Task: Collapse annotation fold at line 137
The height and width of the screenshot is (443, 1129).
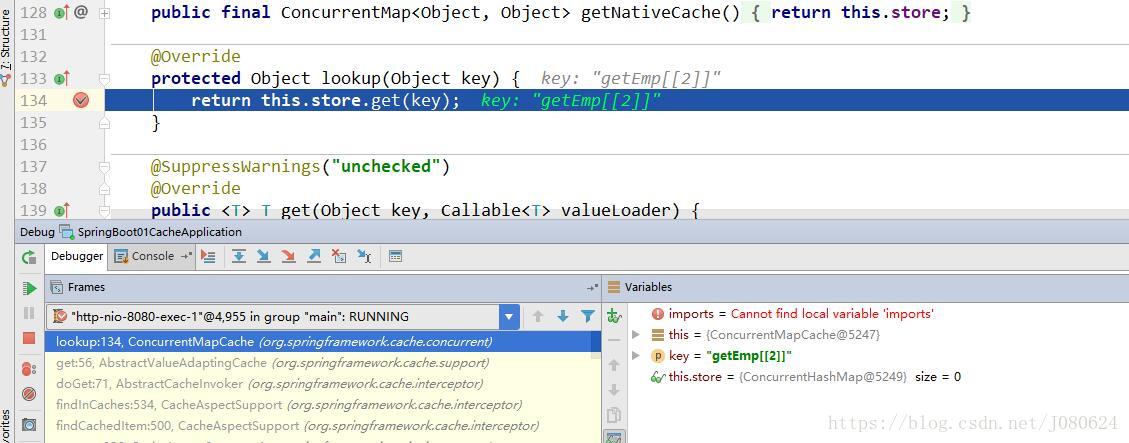Action: [x=104, y=167]
